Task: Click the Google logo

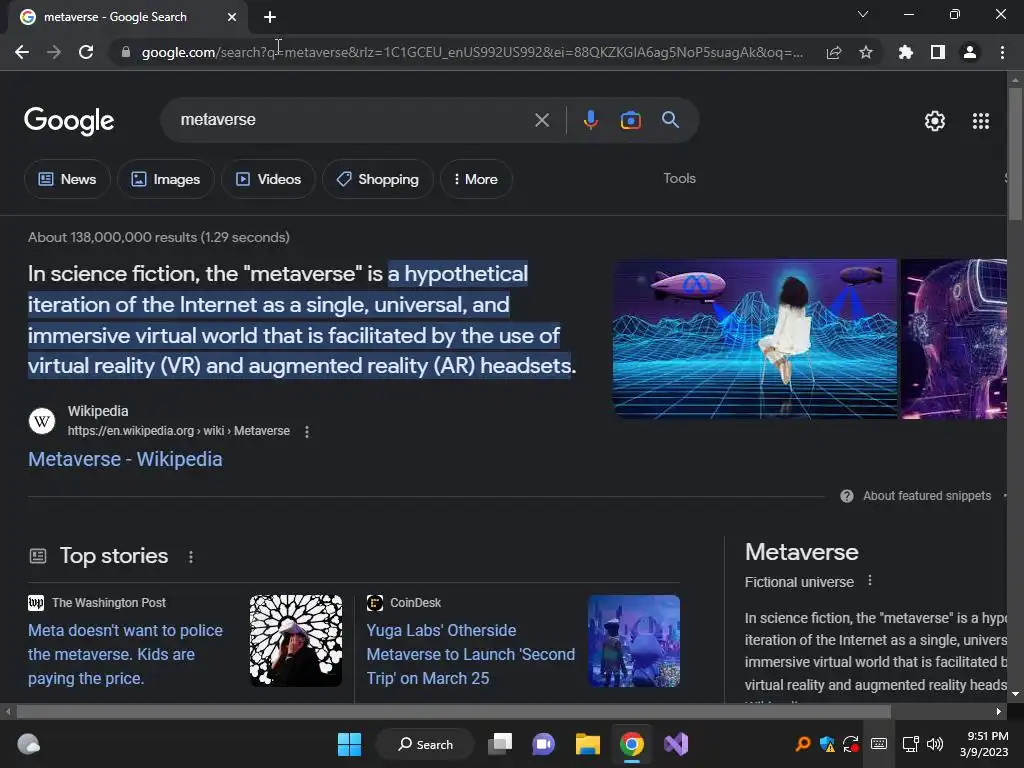Action: click(x=69, y=121)
